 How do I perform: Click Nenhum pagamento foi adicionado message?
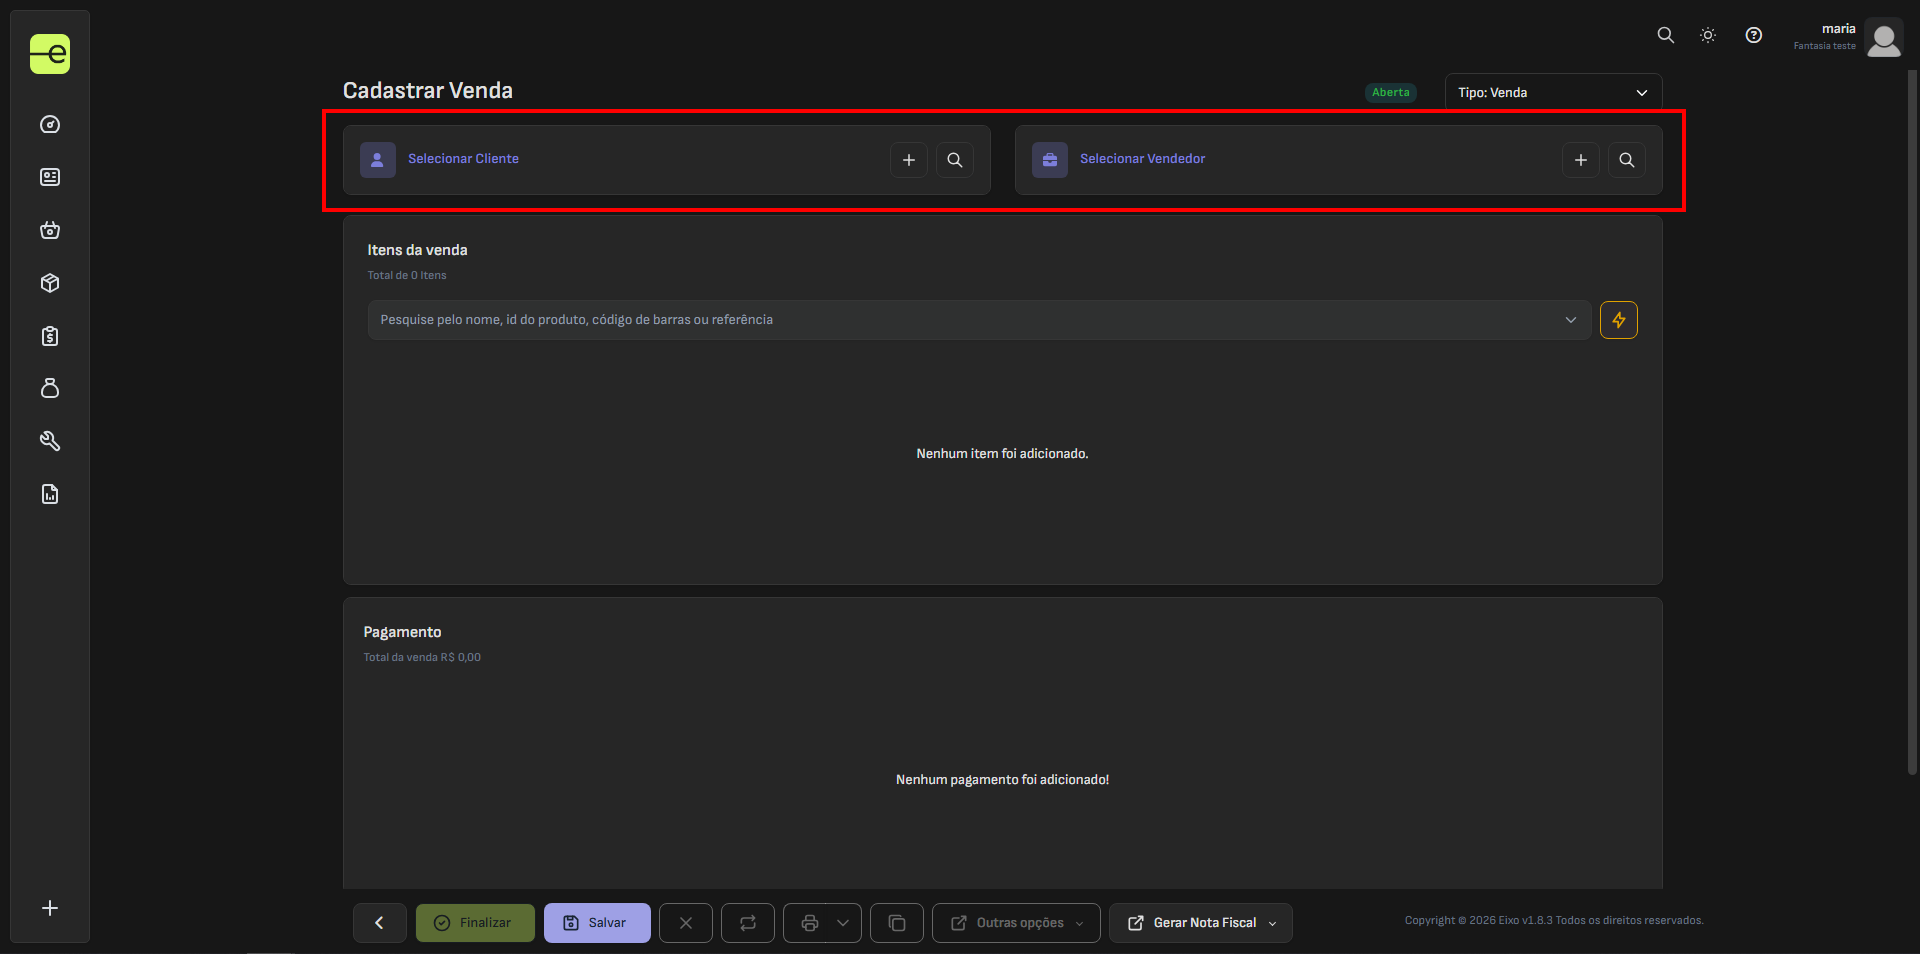tap(1002, 780)
